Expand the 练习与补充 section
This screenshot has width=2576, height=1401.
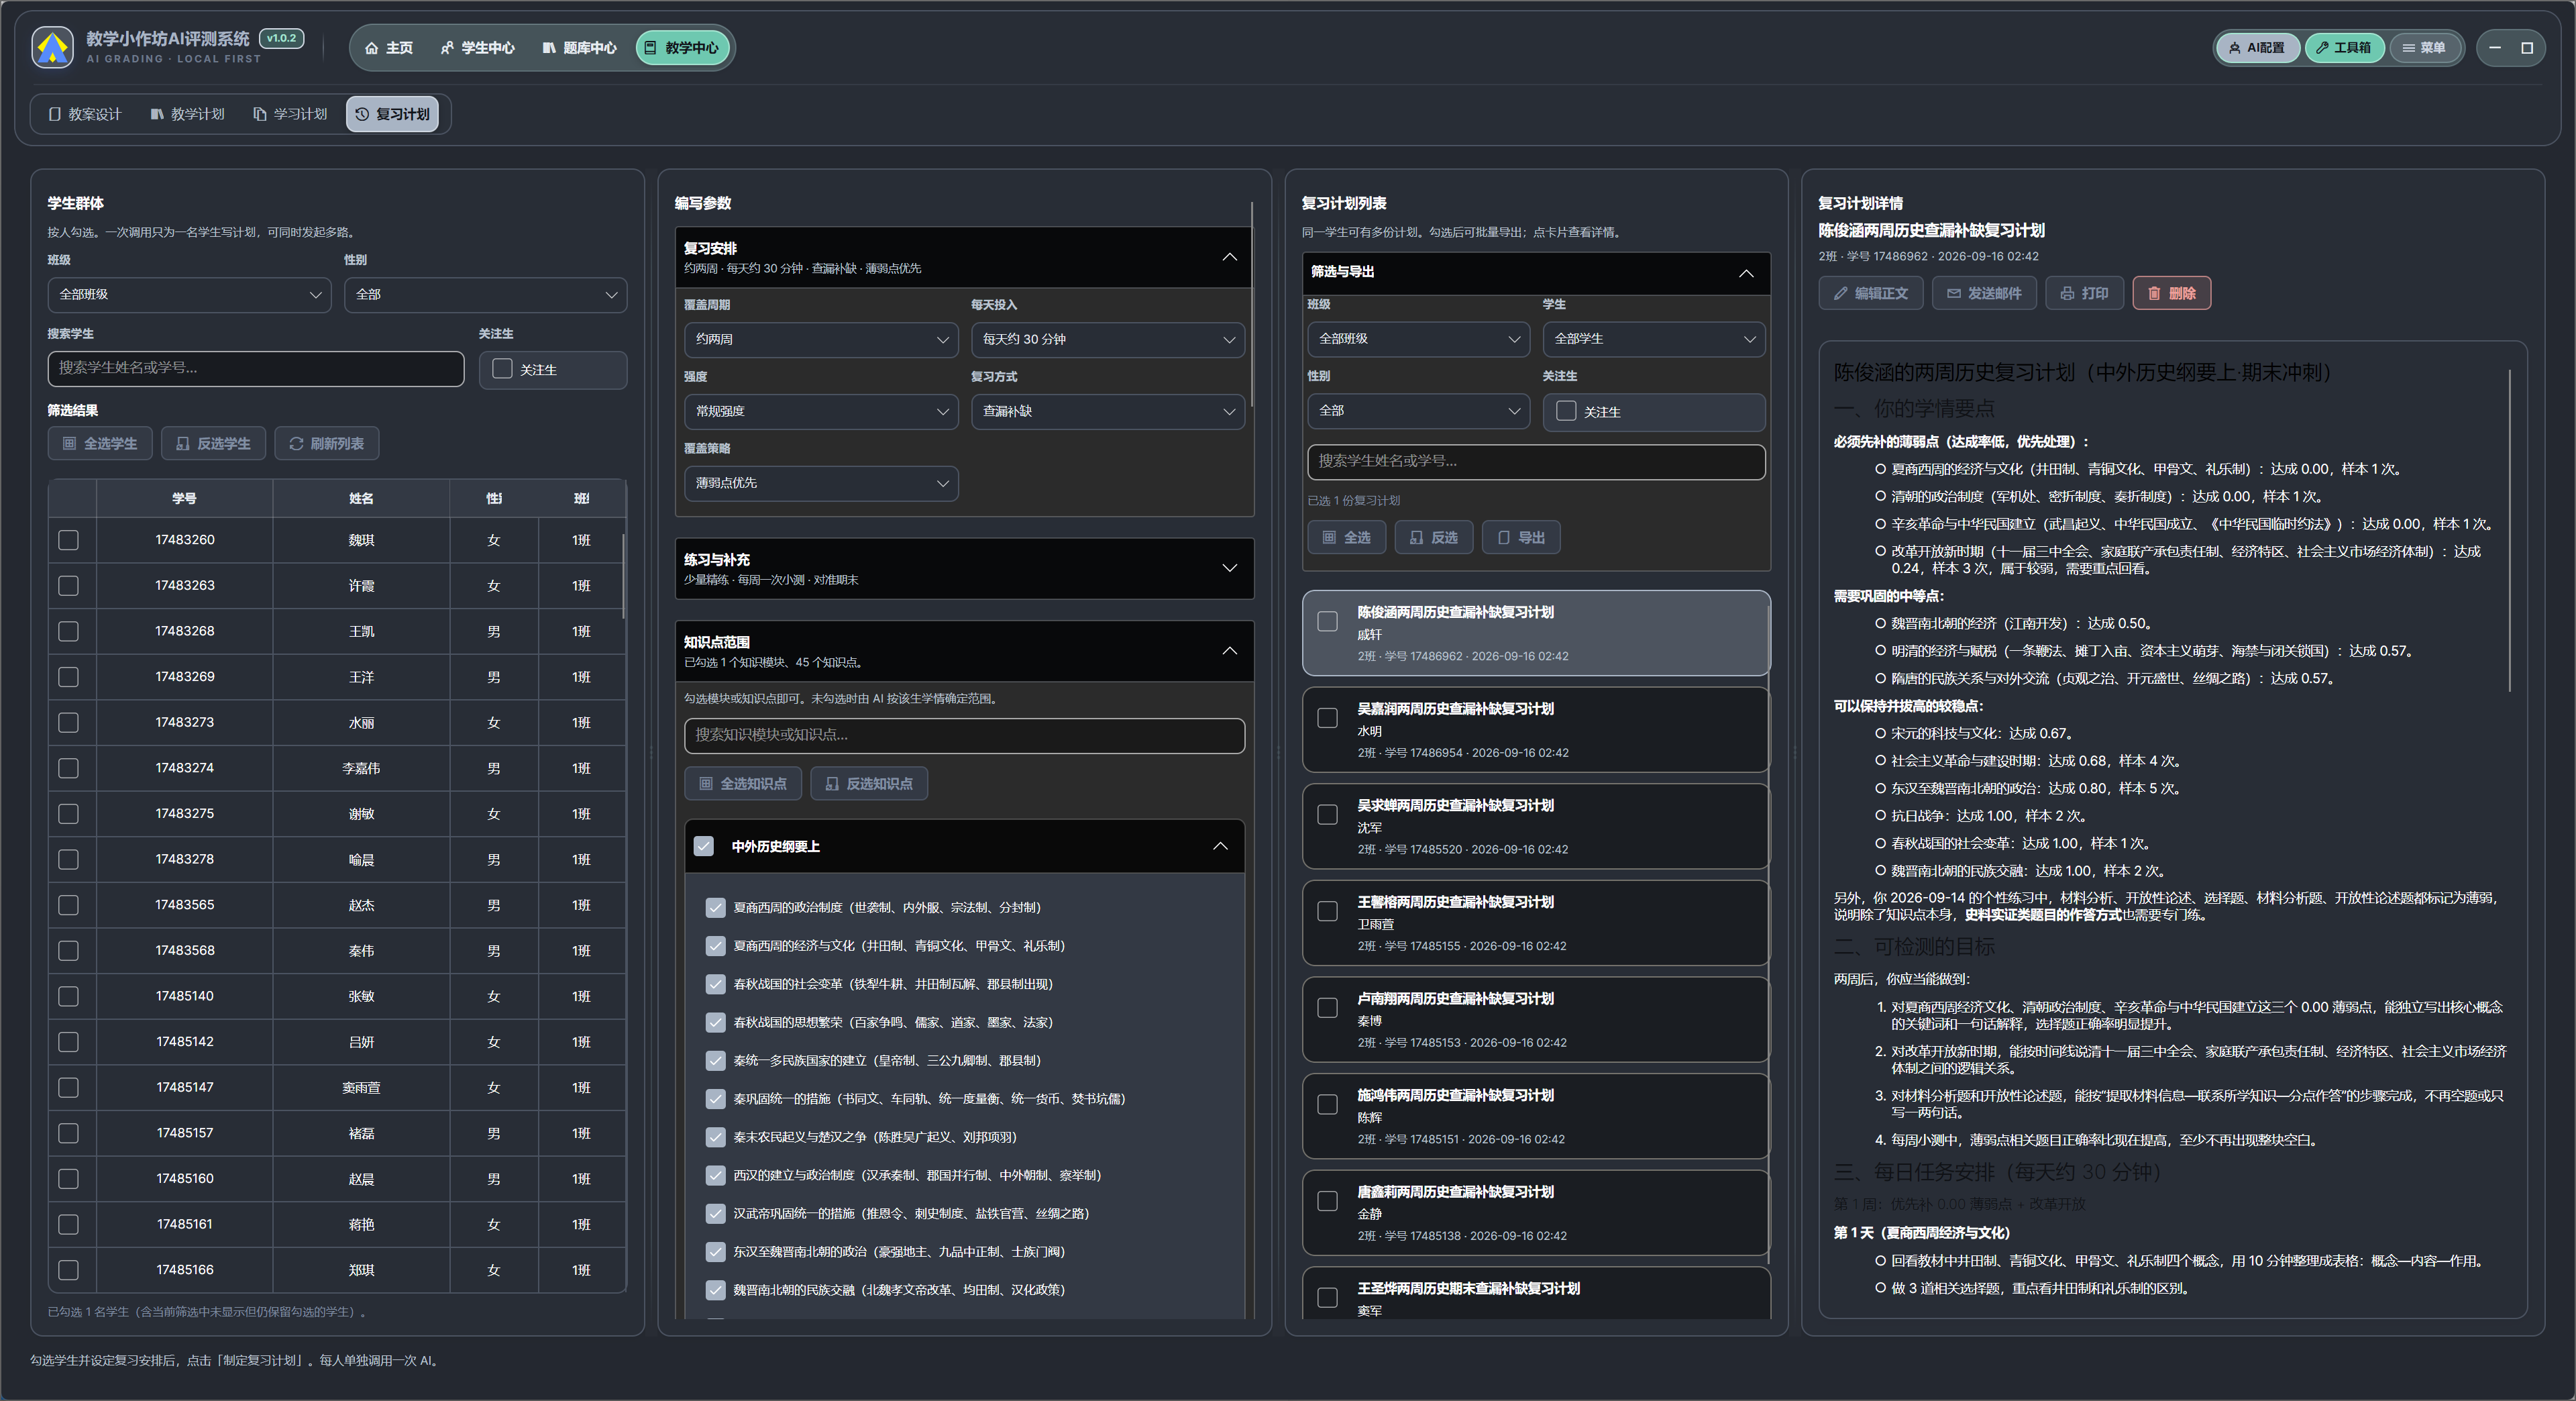[x=964, y=568]
